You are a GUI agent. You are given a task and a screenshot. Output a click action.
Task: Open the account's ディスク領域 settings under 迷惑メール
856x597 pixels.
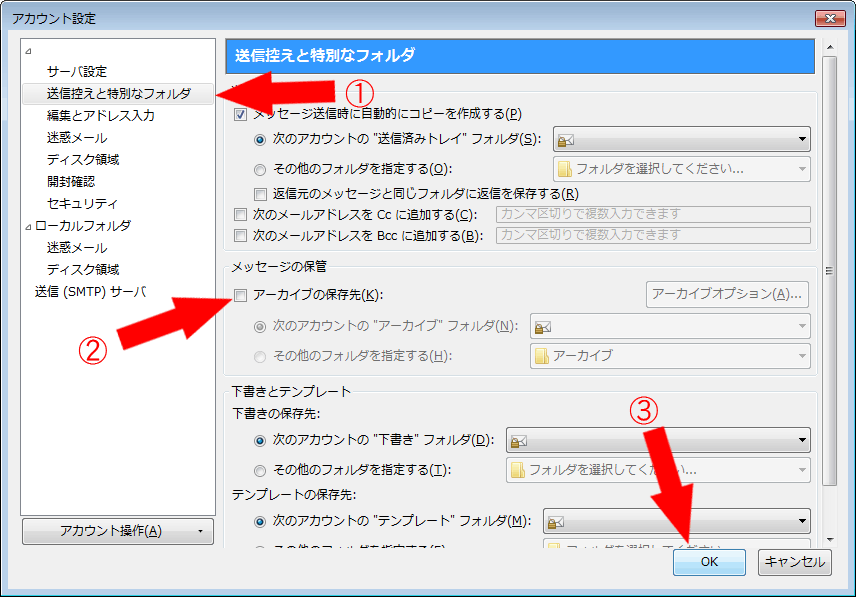[x=83, y=159]
